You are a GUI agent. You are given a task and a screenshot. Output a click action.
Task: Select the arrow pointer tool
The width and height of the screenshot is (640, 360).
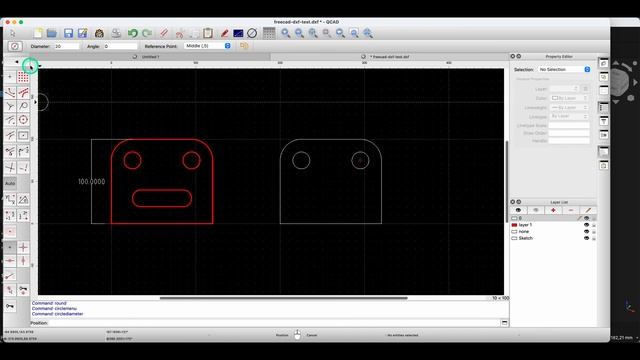click(x=13, y=33)
